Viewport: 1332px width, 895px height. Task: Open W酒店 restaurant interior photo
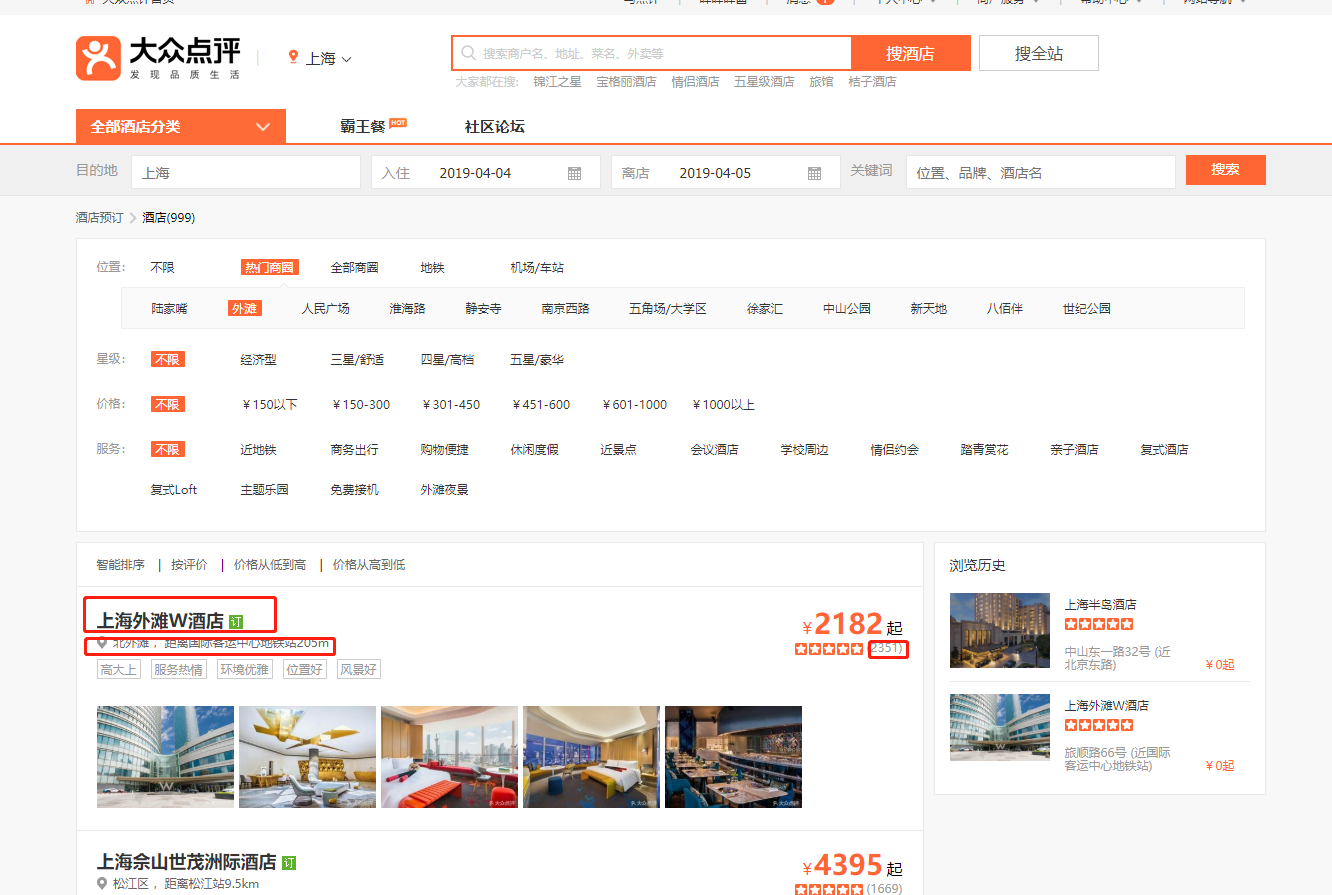pos(733,757)
